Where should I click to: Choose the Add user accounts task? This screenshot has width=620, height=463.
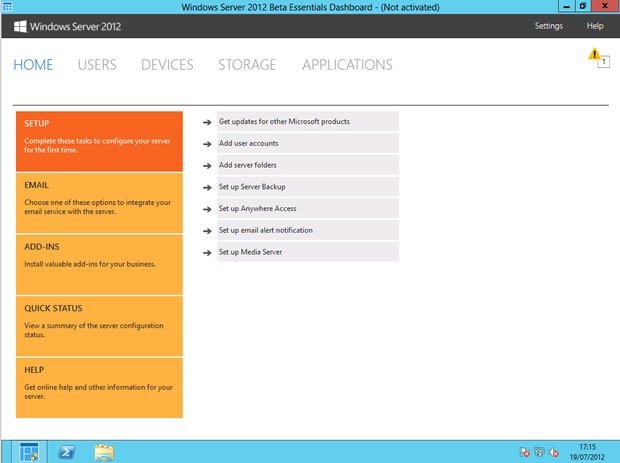[x=308, y=143]
